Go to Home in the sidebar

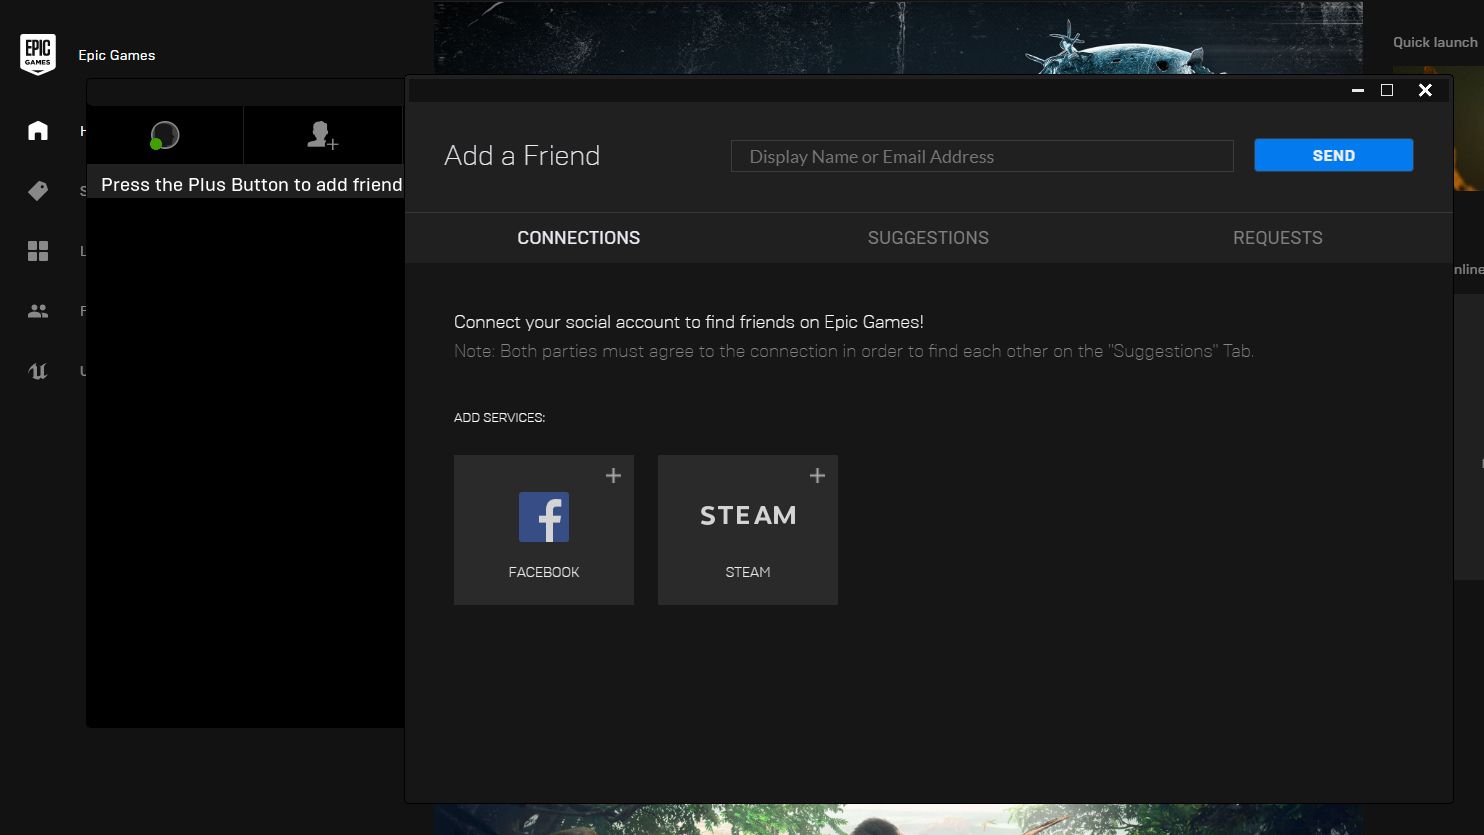[38, 131]
